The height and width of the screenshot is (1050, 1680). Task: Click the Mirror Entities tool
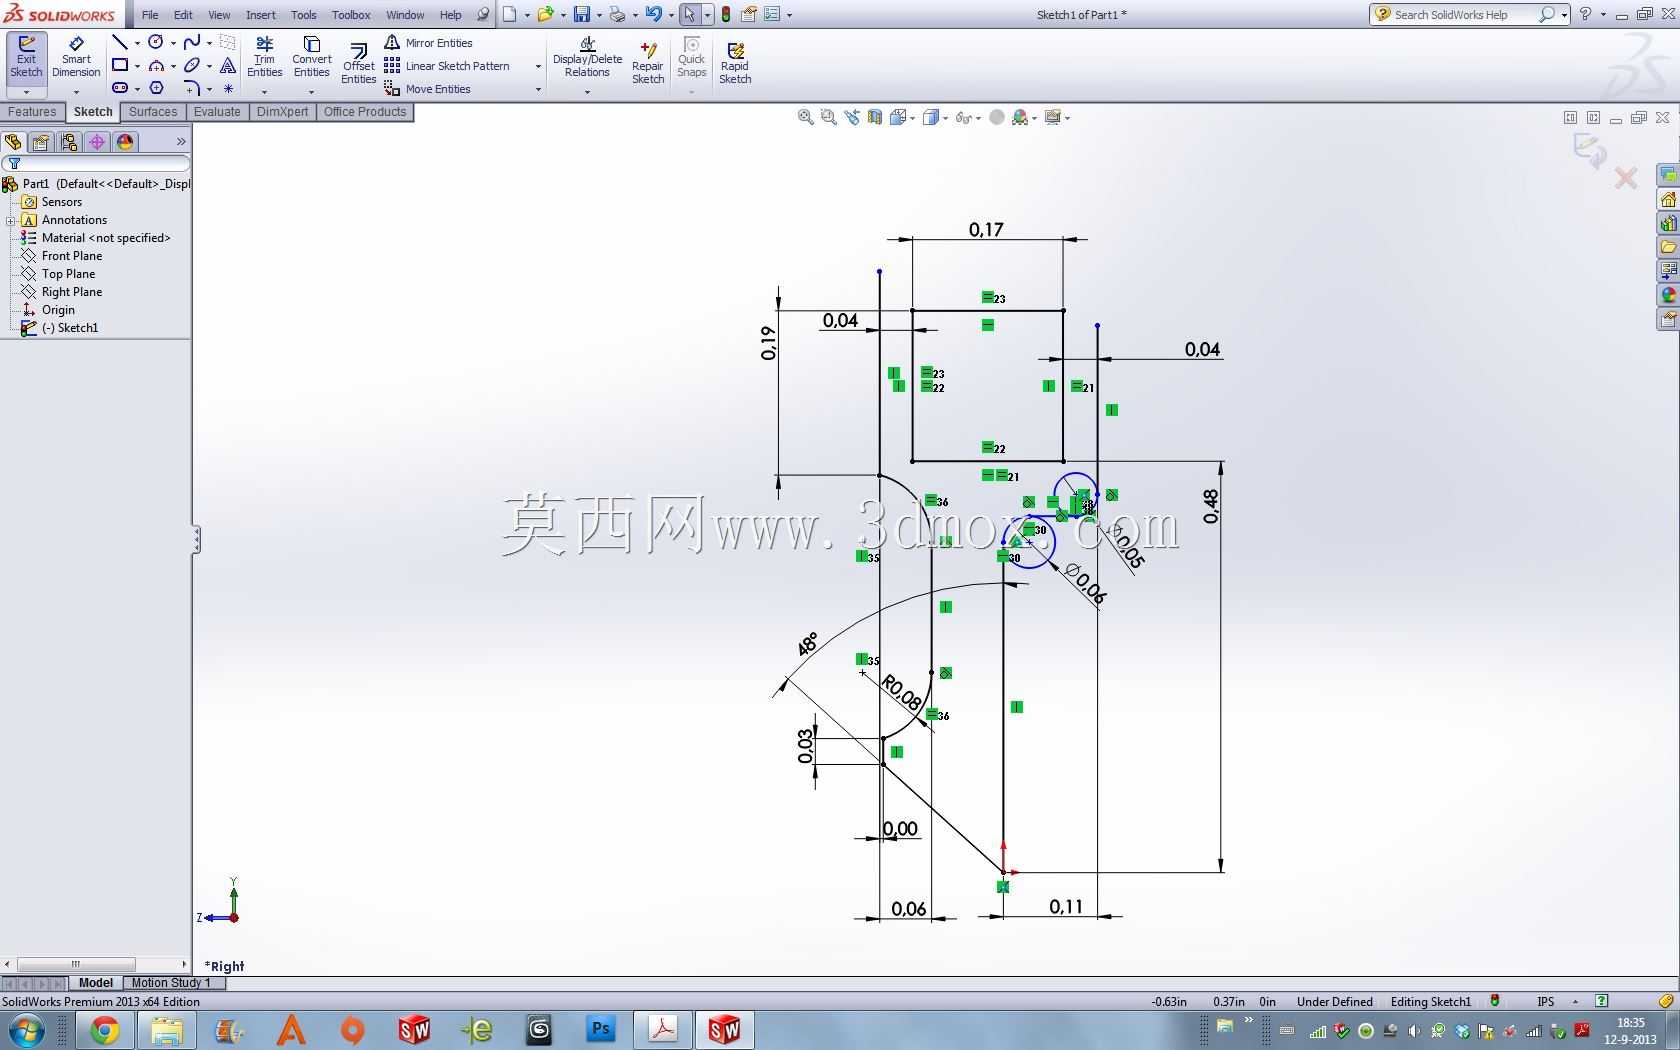428,43
